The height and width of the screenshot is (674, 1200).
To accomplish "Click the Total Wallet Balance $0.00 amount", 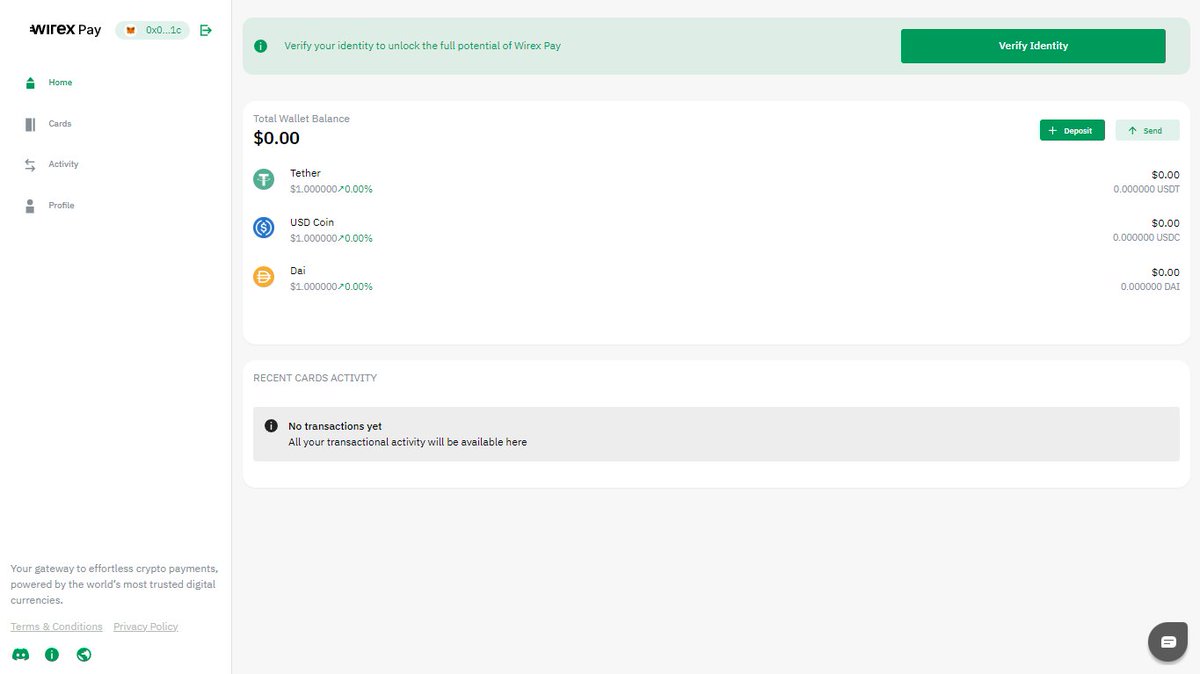I will [x=277, y=138].
